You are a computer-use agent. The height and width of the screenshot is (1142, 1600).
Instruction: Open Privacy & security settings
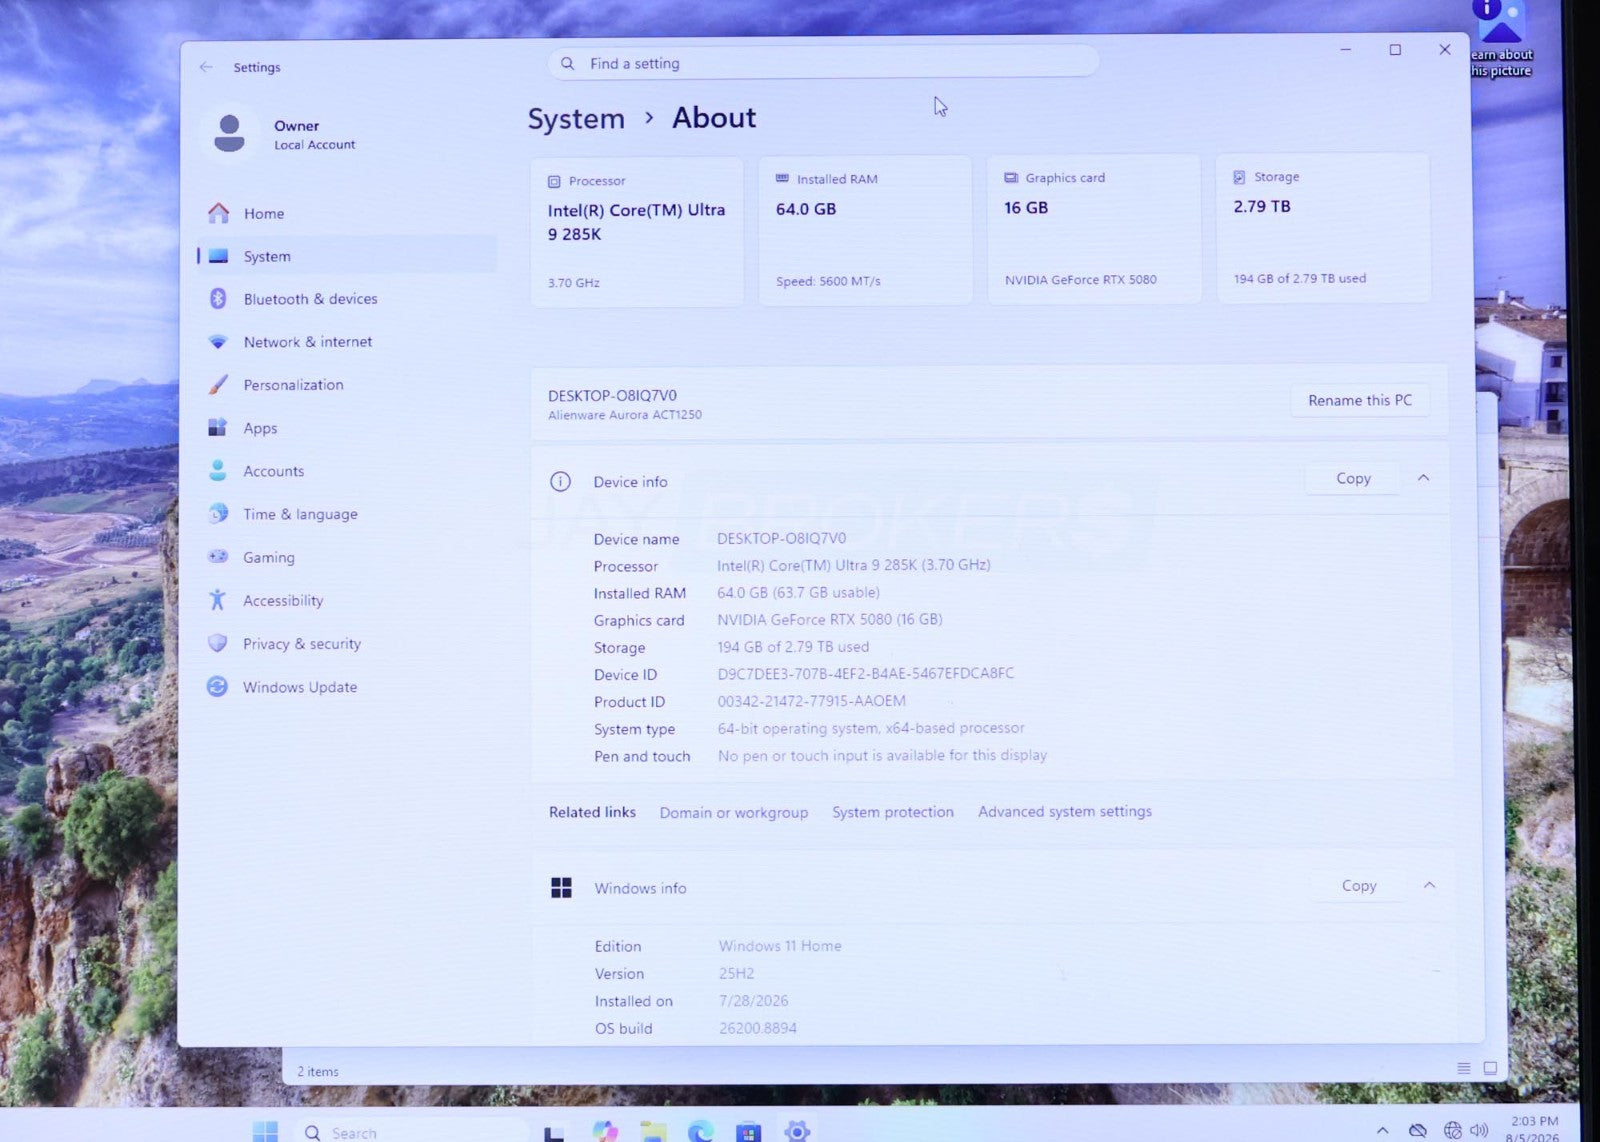[347, 644]
